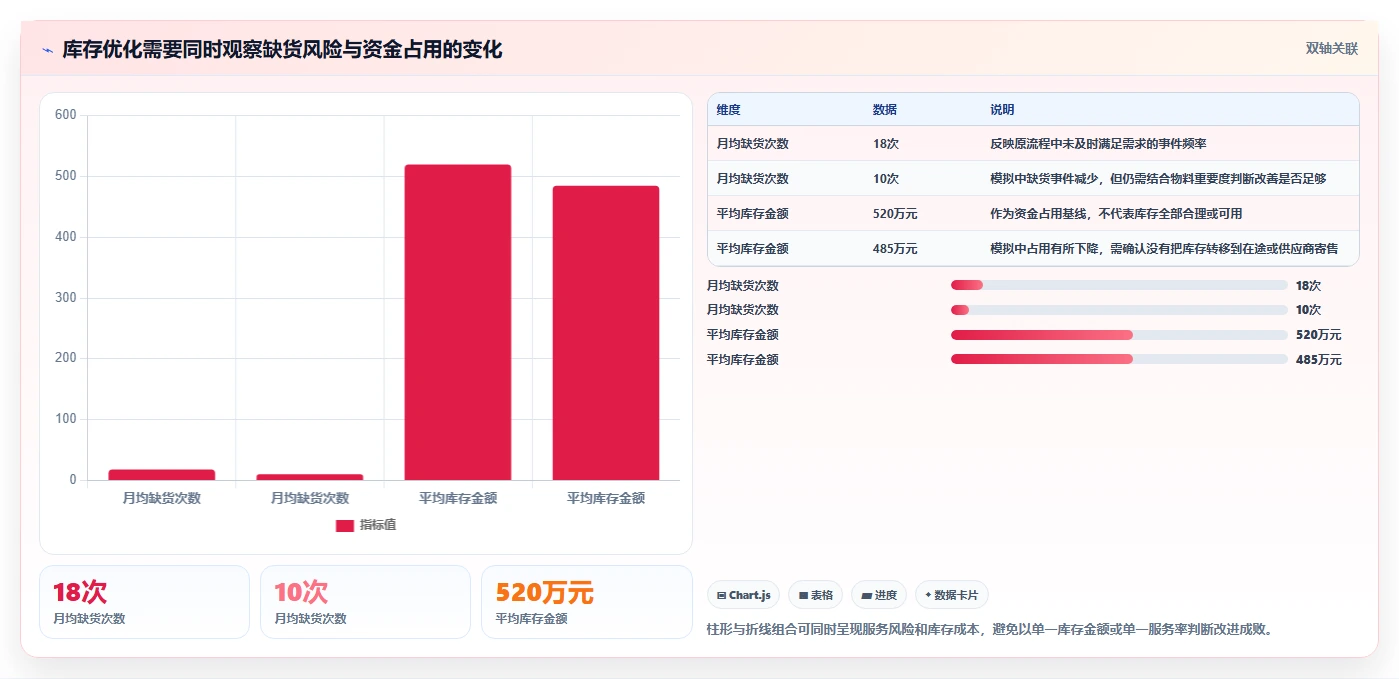Image resolution: width=1399 pixels, height=679 pixels.
Task: Click description starting 模拟中占用有所下降
Action: coord(1164,249)
